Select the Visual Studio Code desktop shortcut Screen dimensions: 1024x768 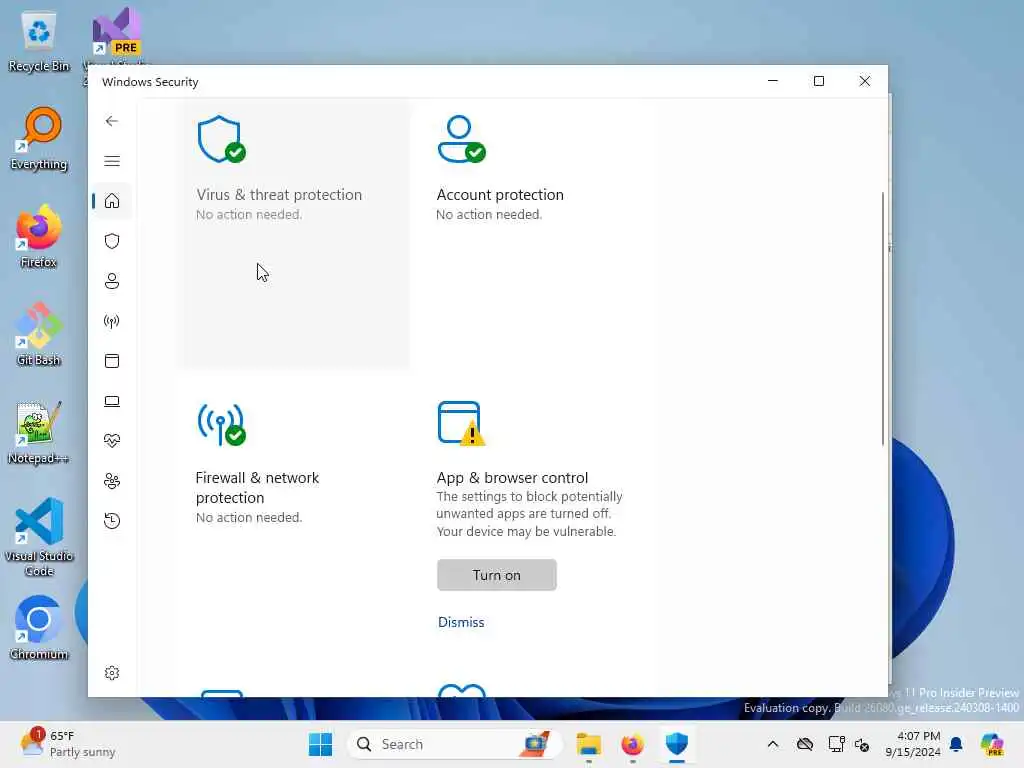pos(39,537)
